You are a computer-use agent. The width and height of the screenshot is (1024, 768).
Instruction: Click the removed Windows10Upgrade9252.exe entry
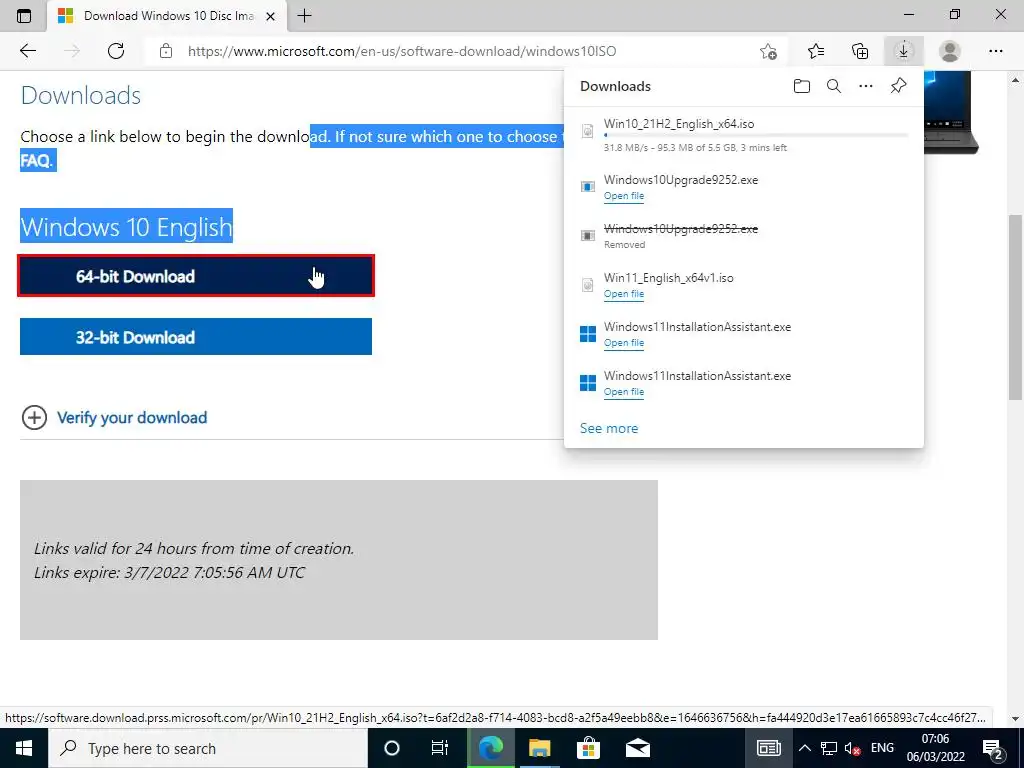point(744,235)
